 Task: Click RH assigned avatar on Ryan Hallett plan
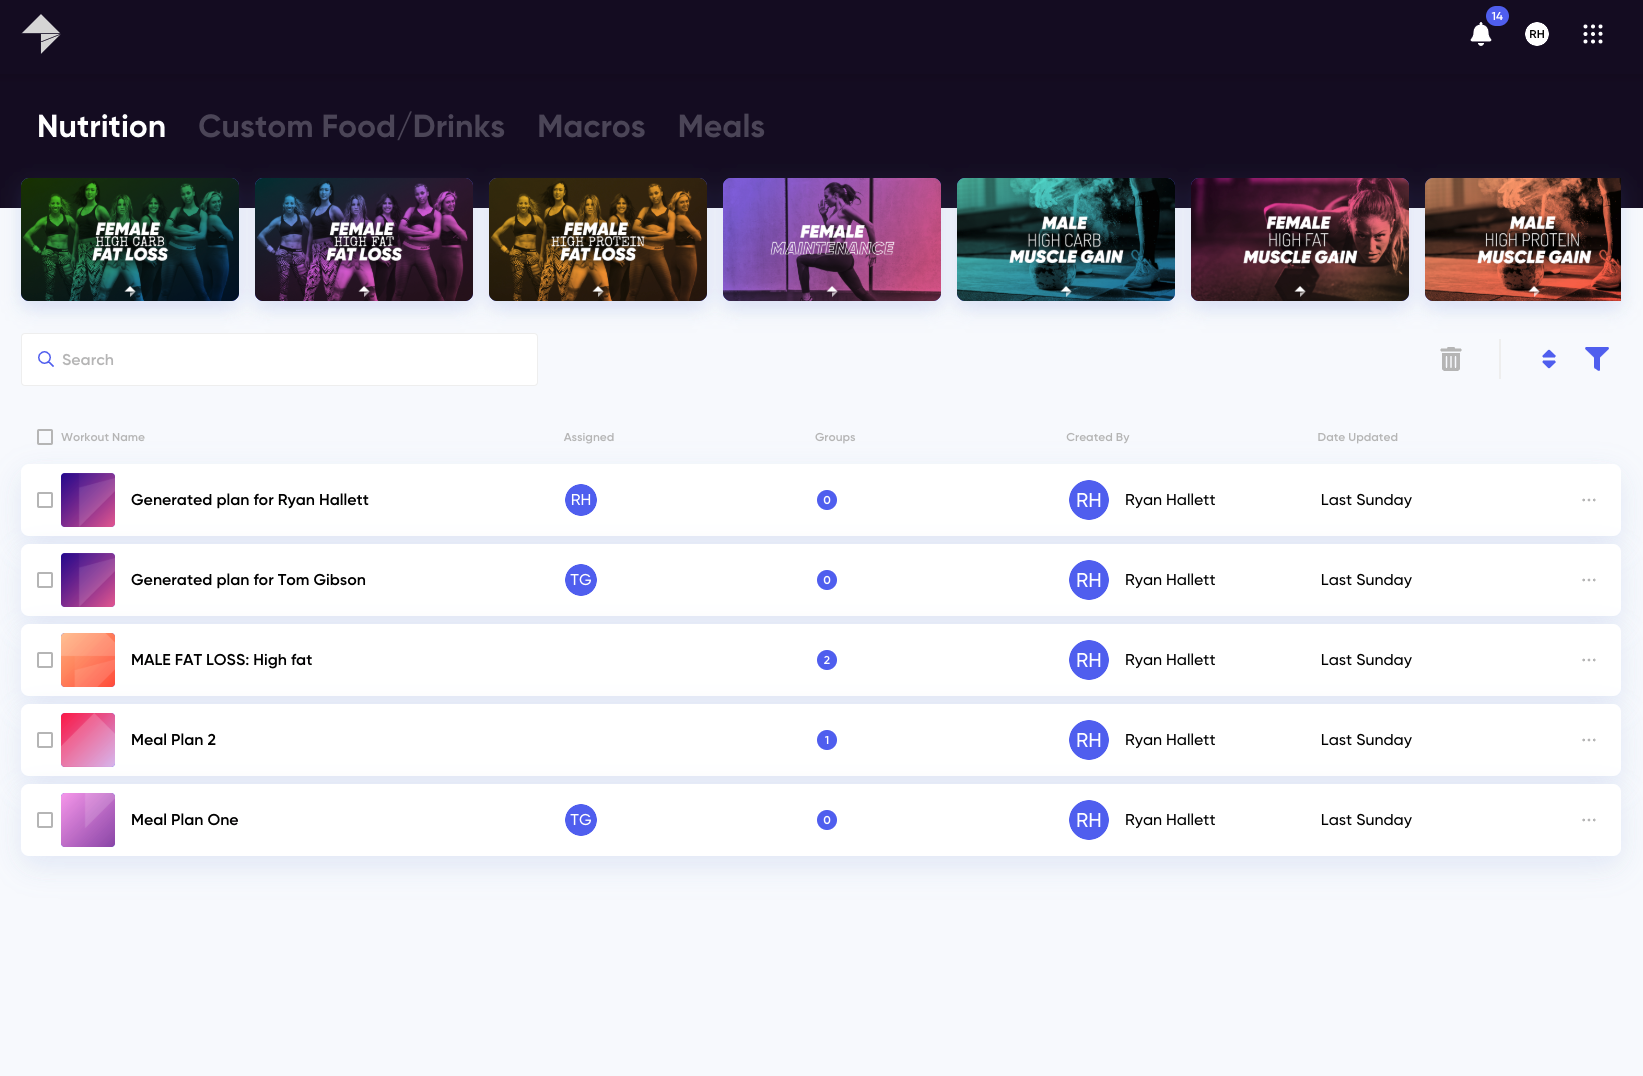(581, 500)
